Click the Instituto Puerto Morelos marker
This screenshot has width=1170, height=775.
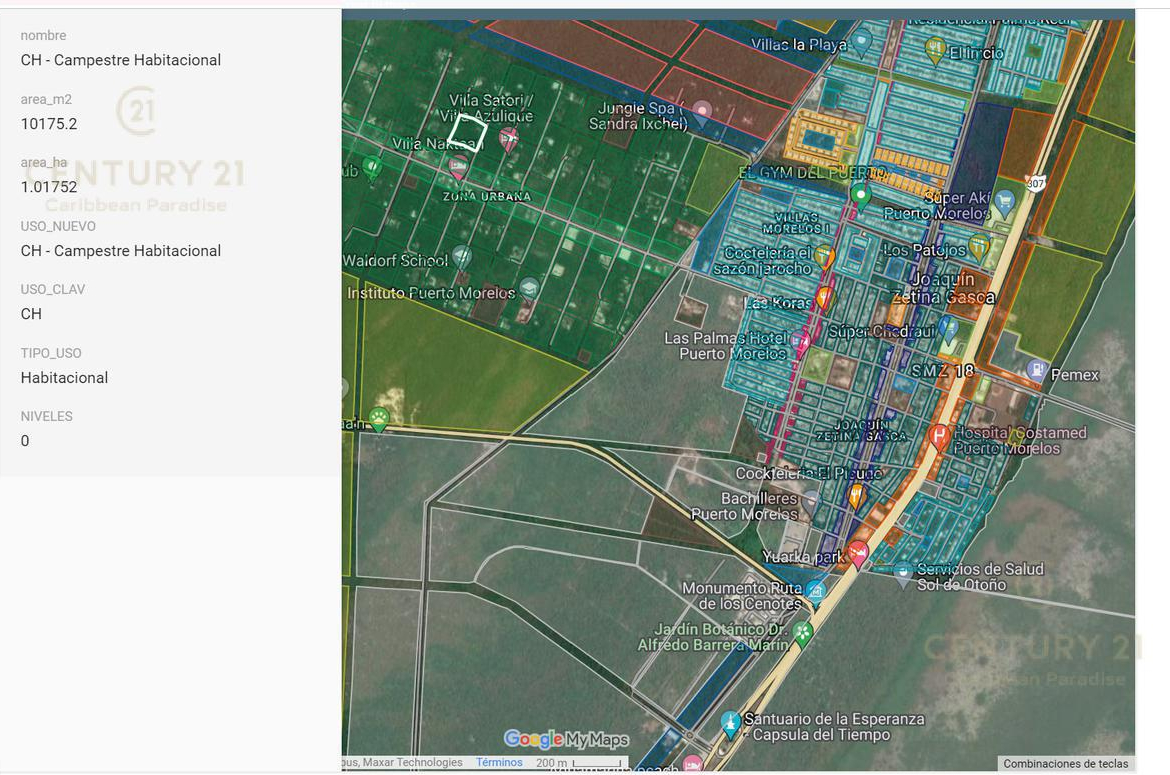(529, 289)
